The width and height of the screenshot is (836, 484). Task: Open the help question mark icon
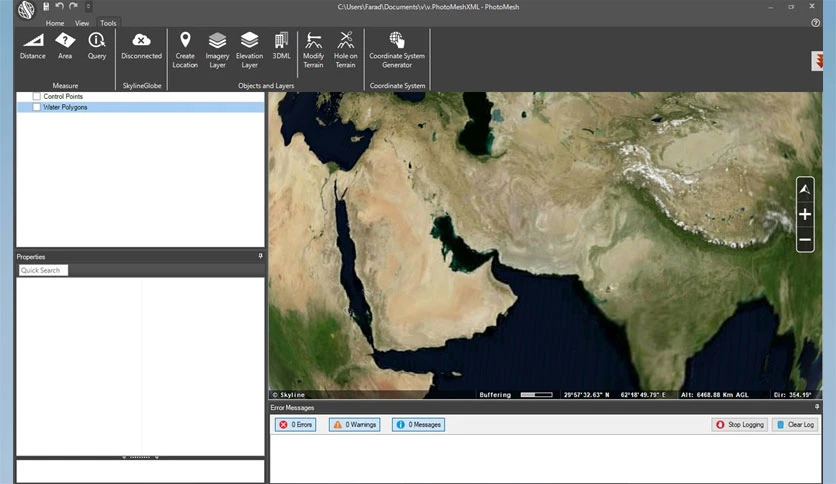(x=815, y=23)
